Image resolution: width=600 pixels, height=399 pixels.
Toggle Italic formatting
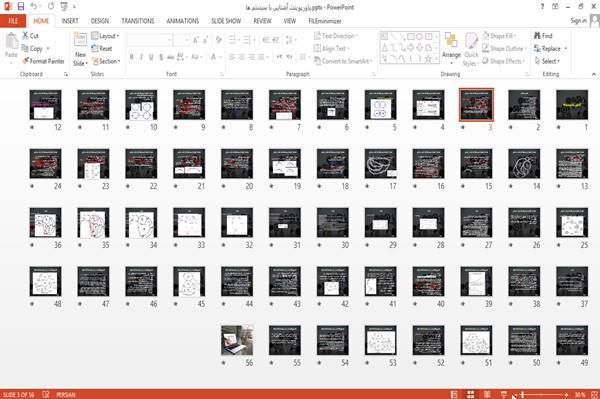pyautogui.click(x=141, y=57)
